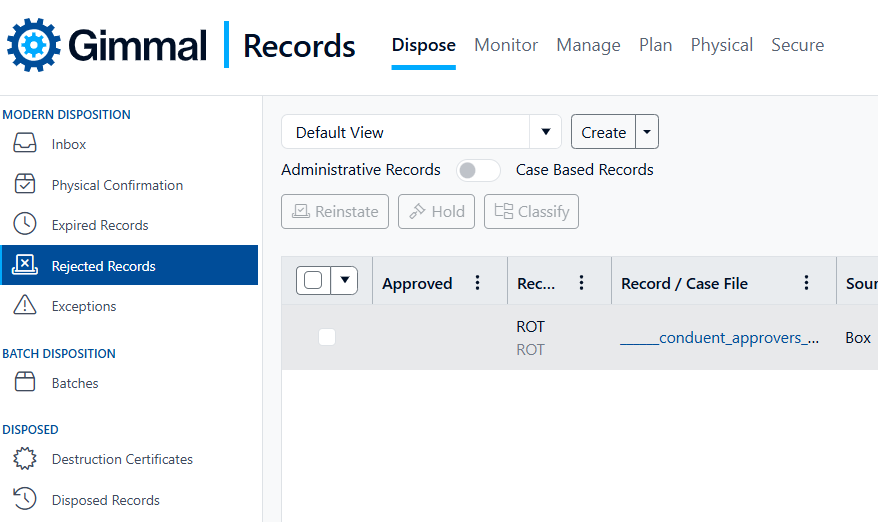Expand the select-all checkbox dropdown arrow
This screenshot has width=878, height=522.
(x=344, y=281)
